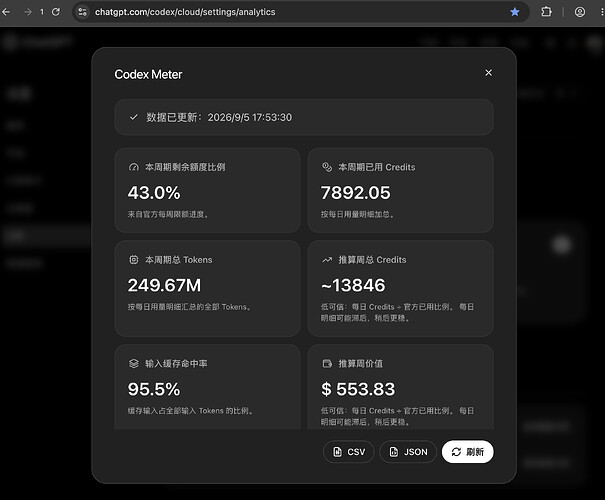Click the data updated timestamp banner

pos(304,117)
